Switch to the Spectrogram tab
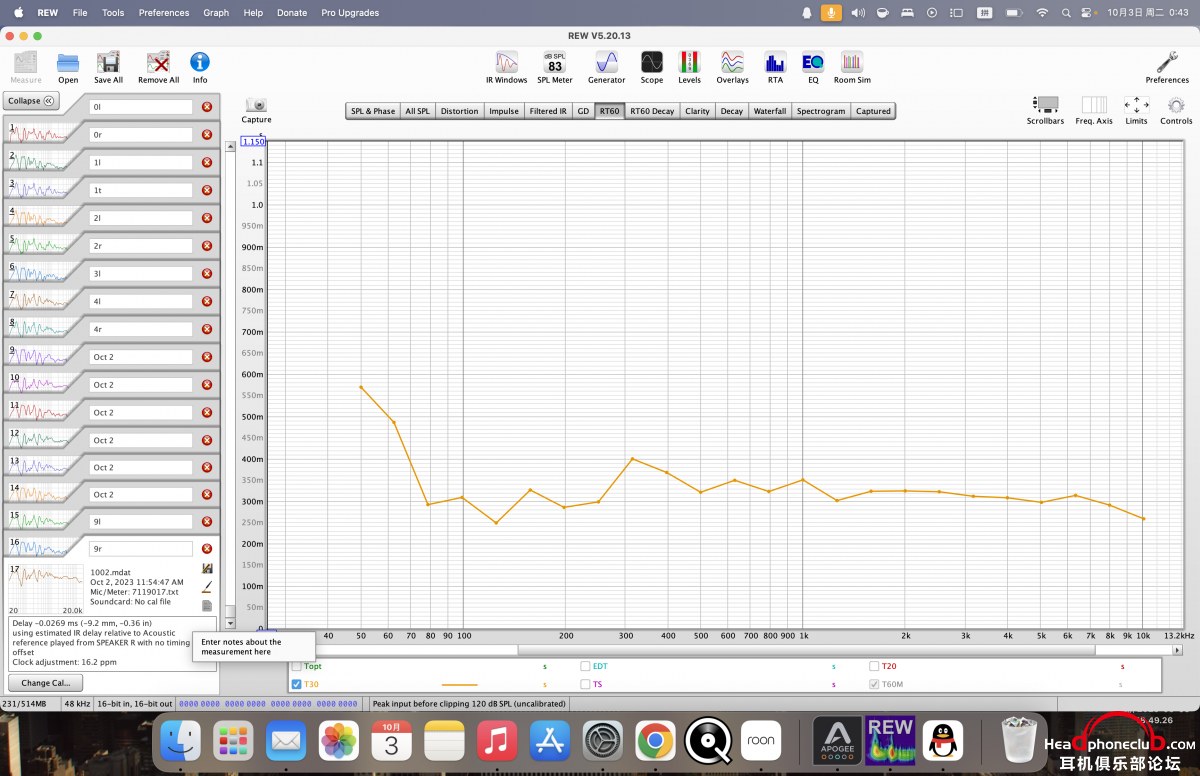 [x=821, y=111]
